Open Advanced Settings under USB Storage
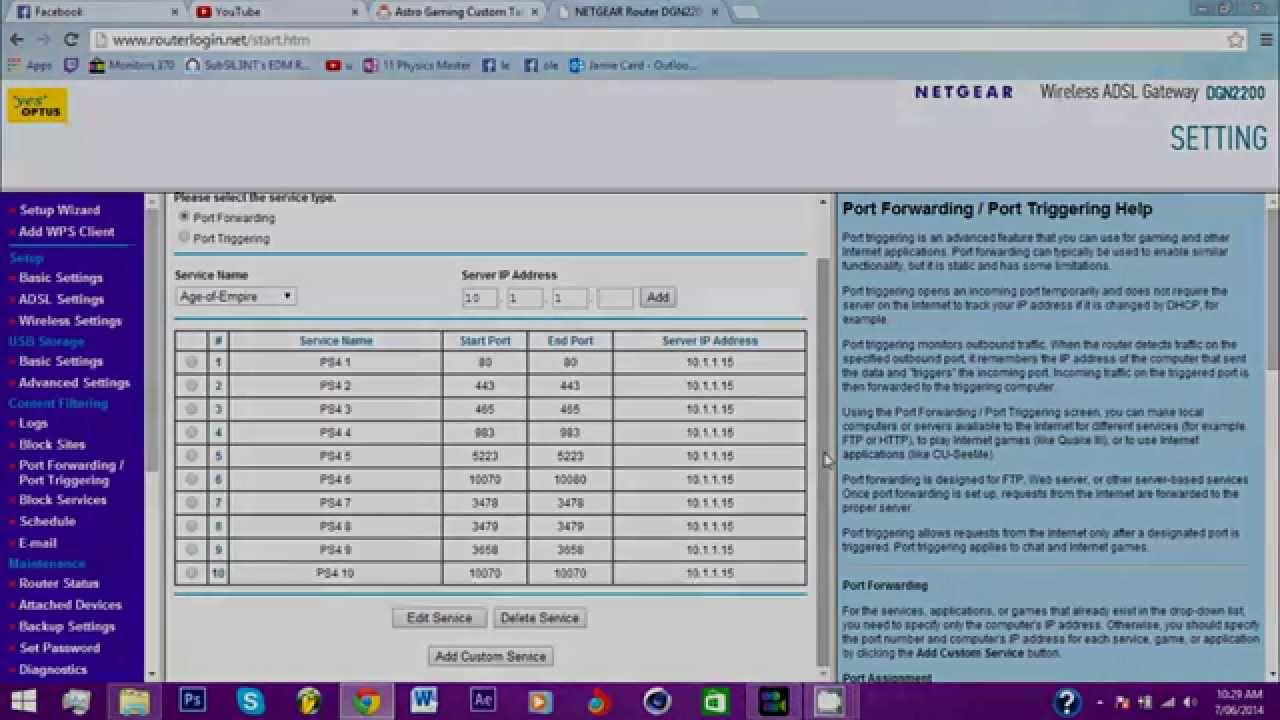 74,383
